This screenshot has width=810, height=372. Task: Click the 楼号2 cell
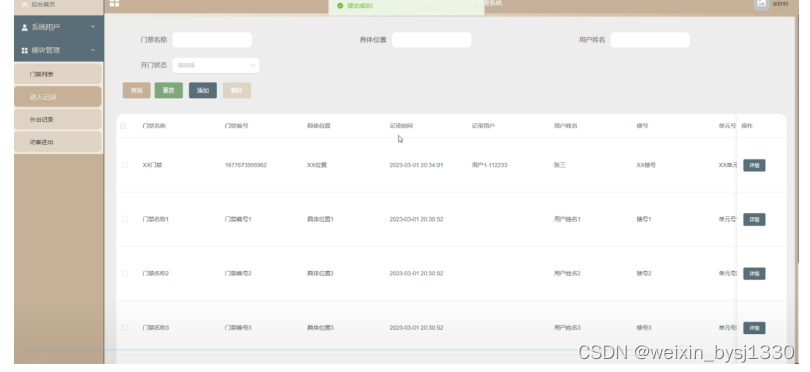point(644,273)
